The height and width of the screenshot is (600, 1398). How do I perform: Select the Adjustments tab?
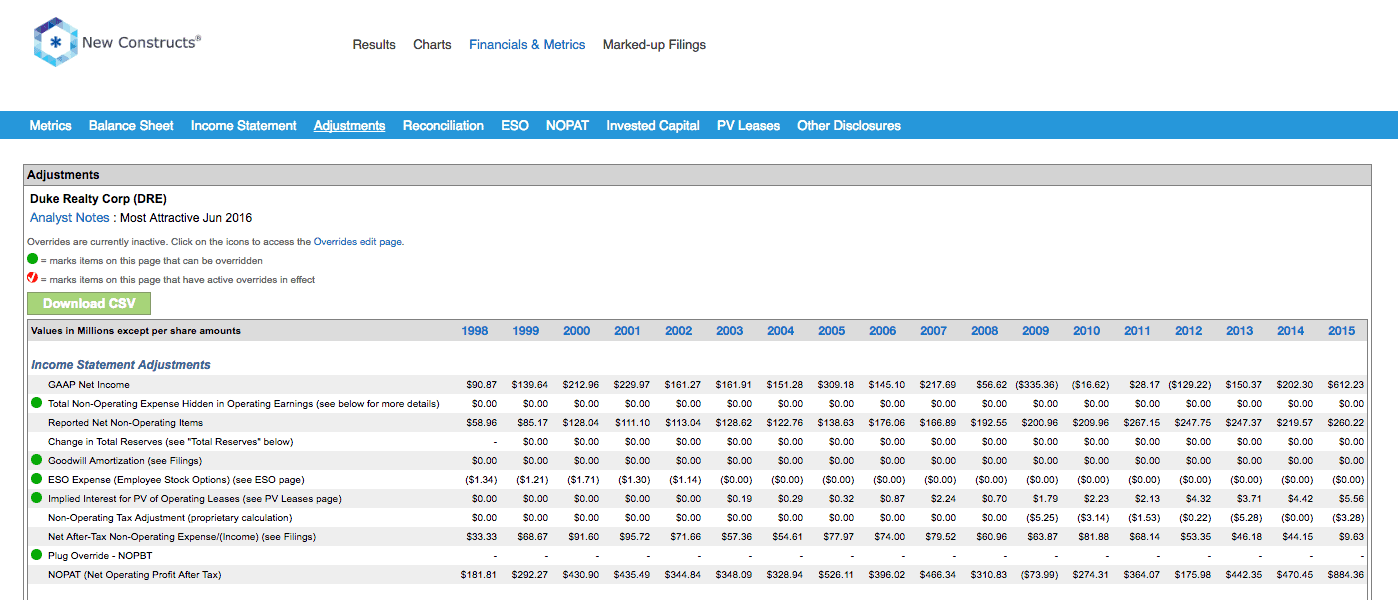pos(349,126)
